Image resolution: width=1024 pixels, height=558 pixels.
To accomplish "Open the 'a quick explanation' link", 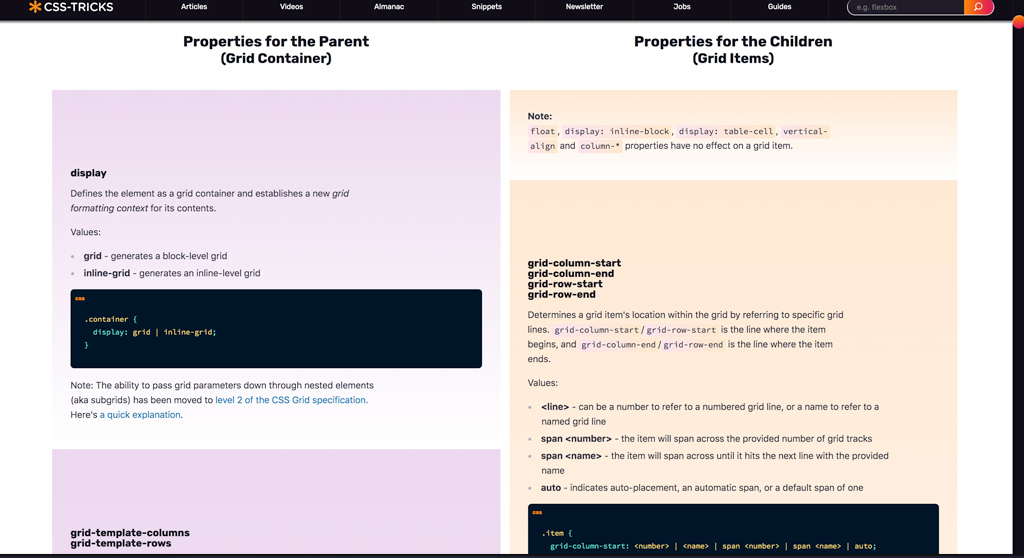I will click(140, 415).
